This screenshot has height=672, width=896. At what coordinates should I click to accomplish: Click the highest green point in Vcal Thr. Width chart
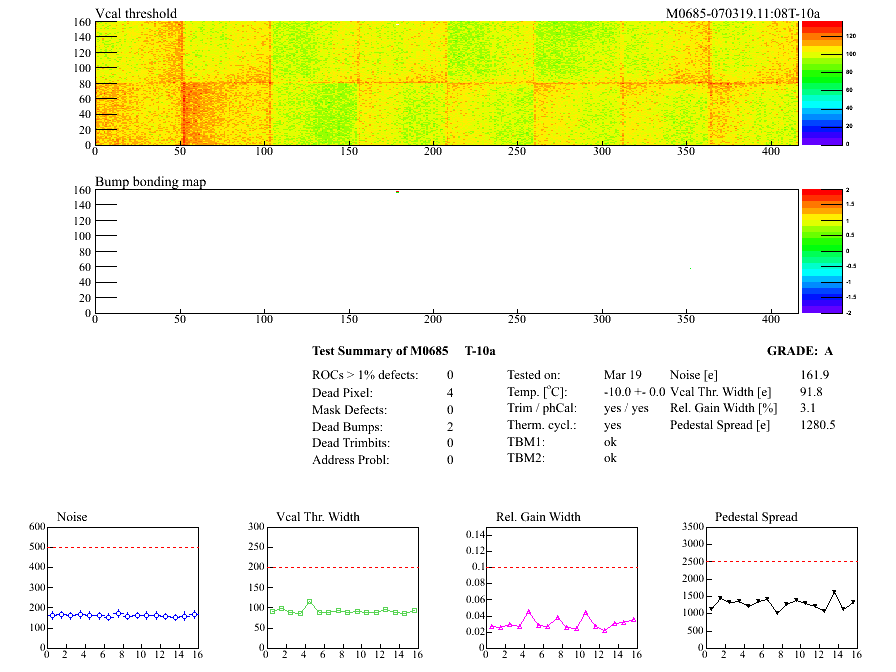tap(310, 602)
